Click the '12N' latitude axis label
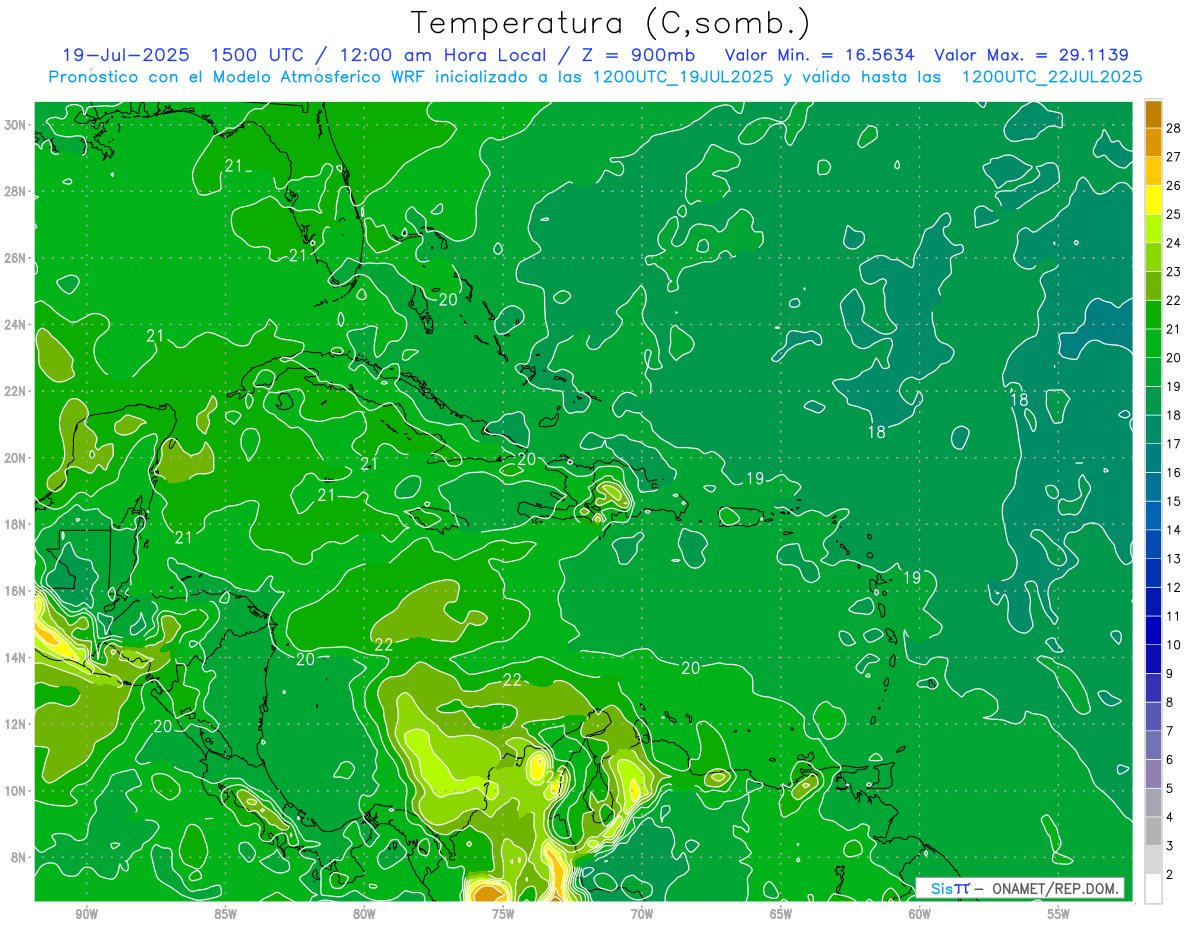 pyautogui.click(x=16, y=724)
